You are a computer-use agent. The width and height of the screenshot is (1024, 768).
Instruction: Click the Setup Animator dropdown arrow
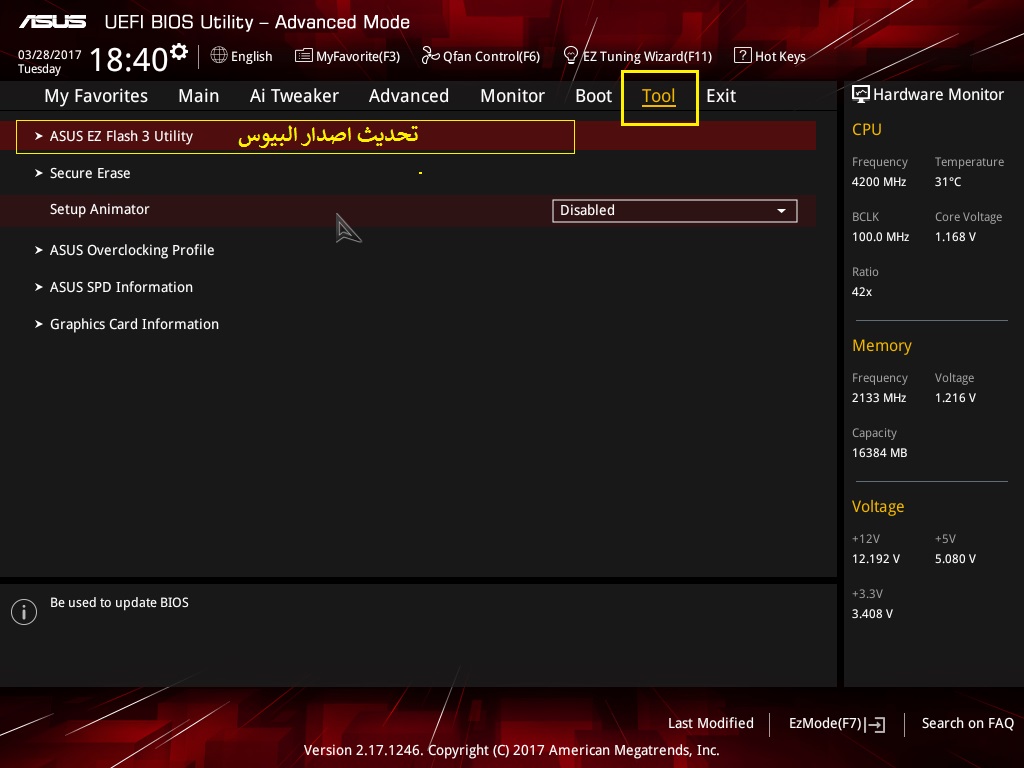click(x=781, y=211)
